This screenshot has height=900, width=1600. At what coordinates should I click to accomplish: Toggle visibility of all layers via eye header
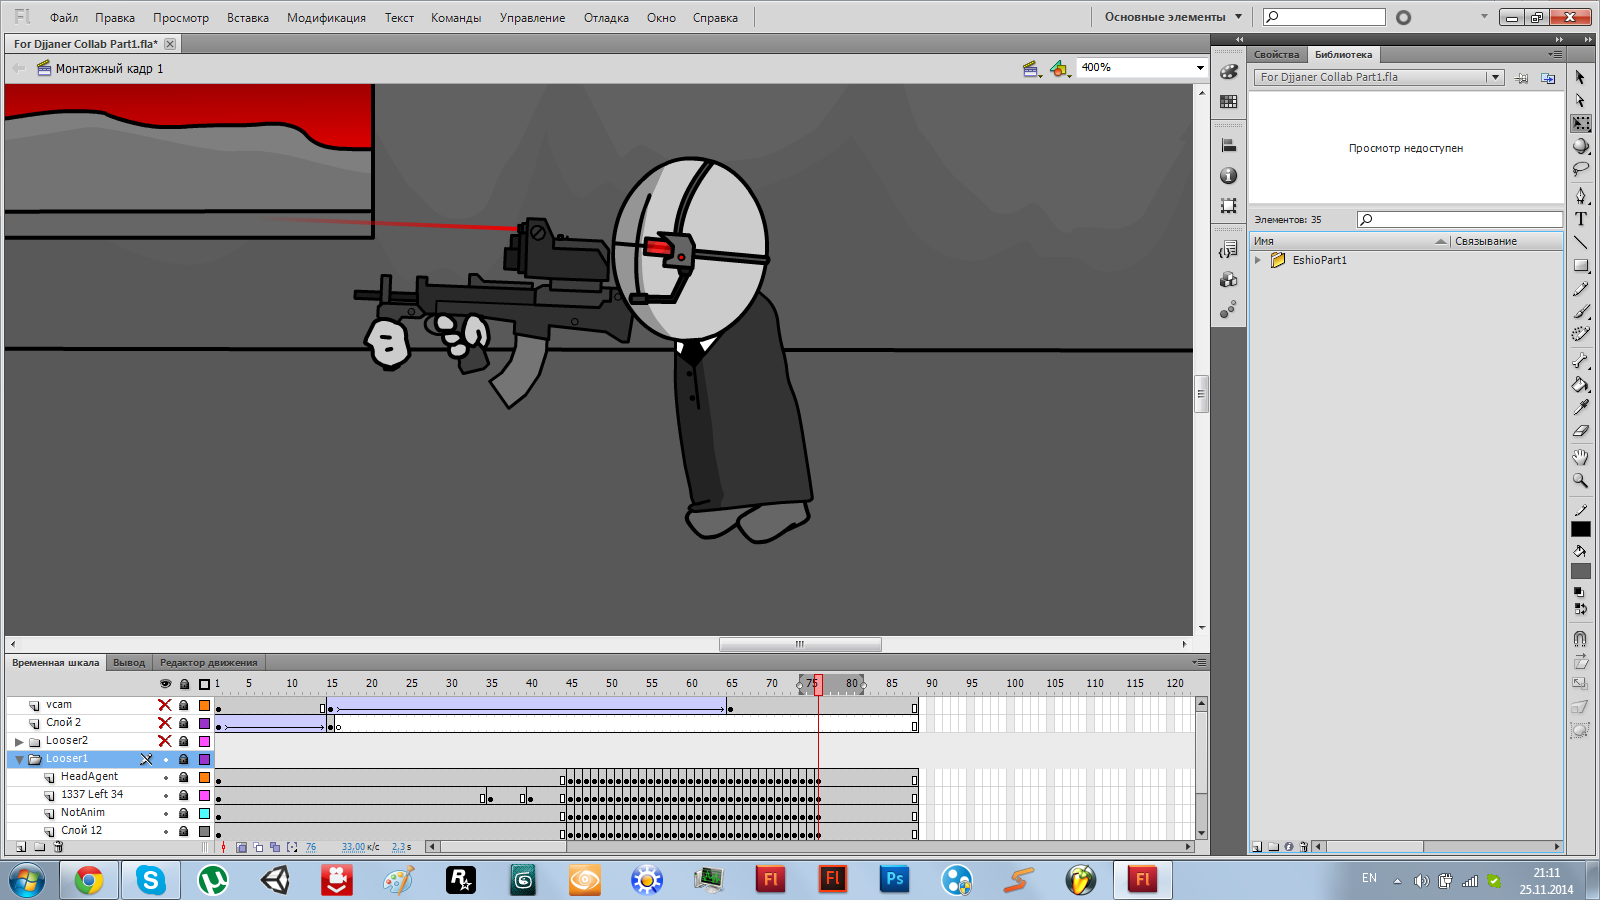[x=166, y=684]
